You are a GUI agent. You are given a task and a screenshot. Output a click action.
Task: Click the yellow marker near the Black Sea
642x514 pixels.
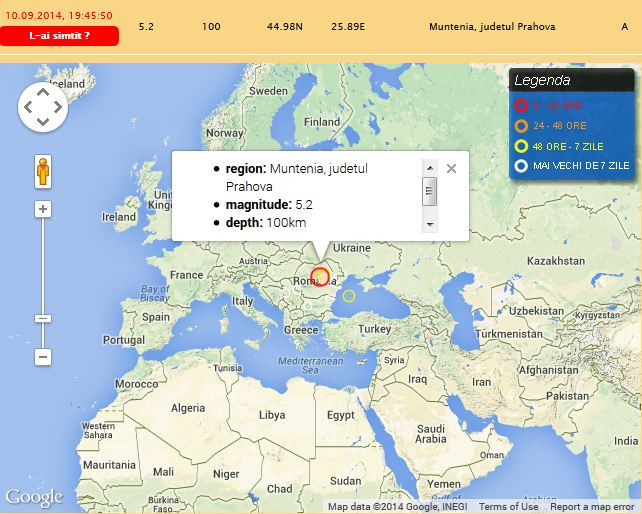point(349,295)
